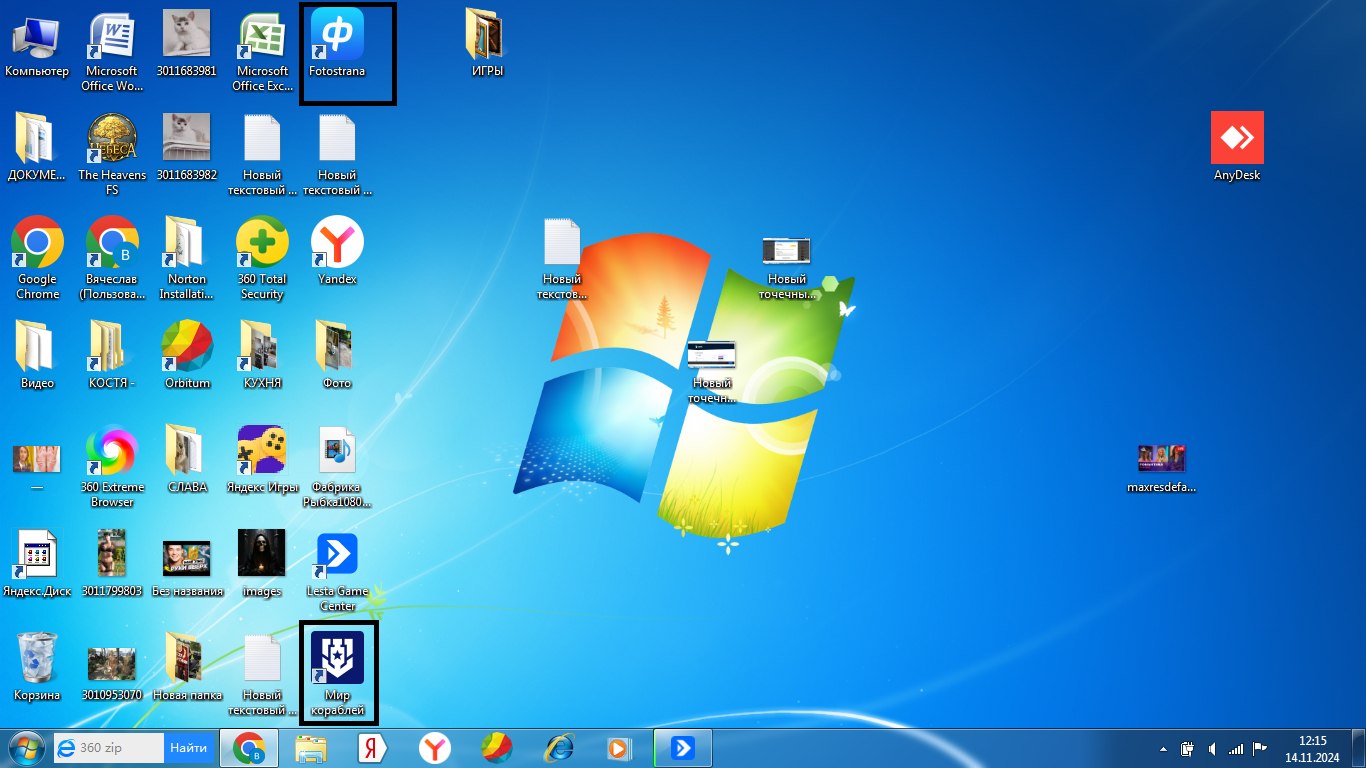
Task: Select the images skull picture file
Action: pyautogui.click(x=262, y=564)
